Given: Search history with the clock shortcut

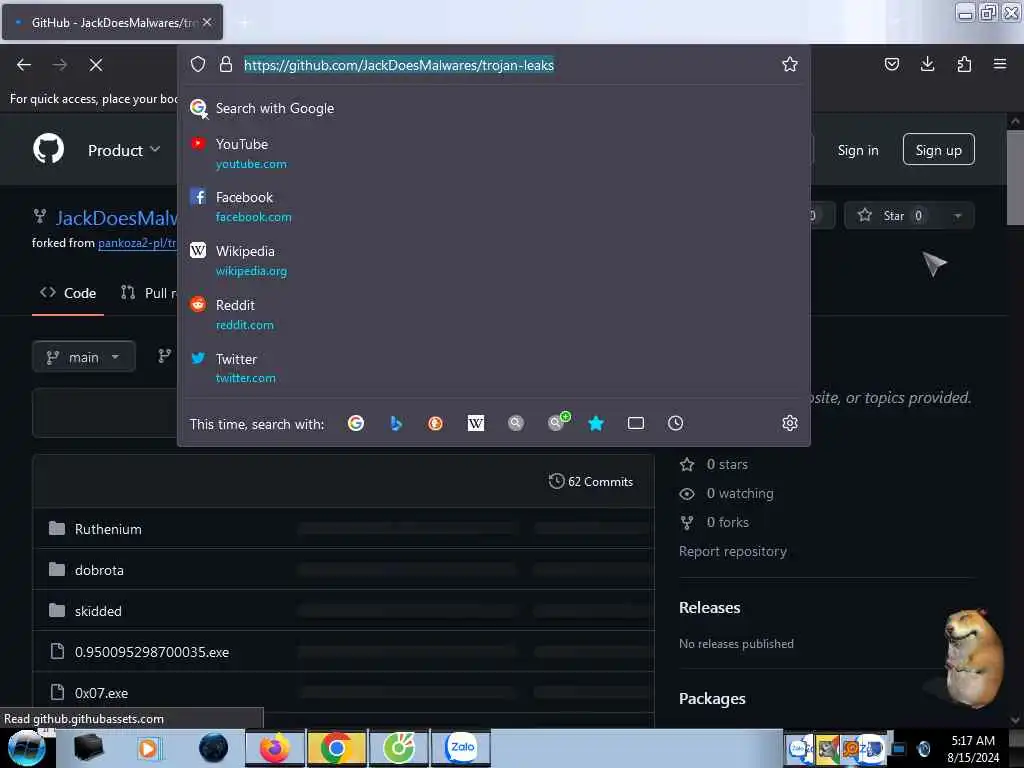Looking at the screenshot, I should tap(675, 423).
